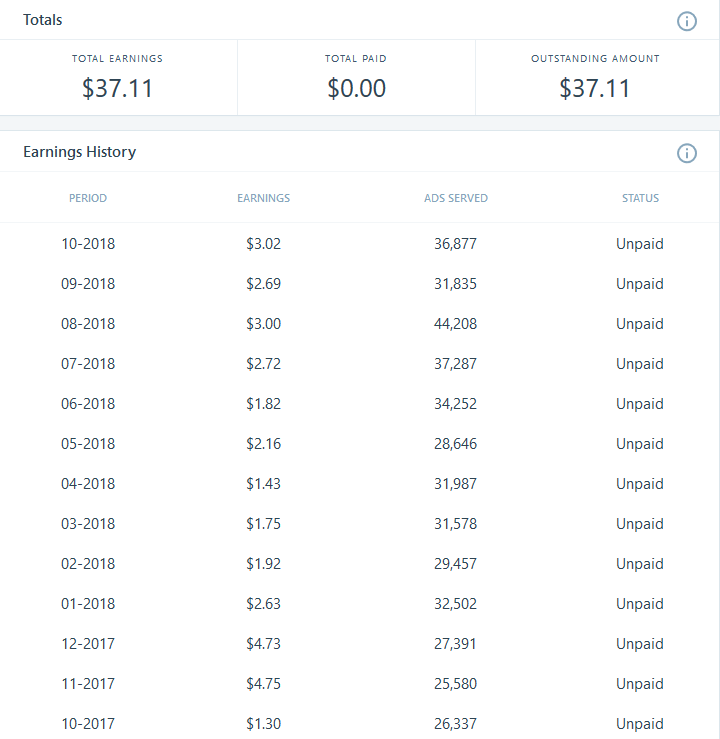
Task: Click Unpaid status for 06-2018
Action: (640, 404)
